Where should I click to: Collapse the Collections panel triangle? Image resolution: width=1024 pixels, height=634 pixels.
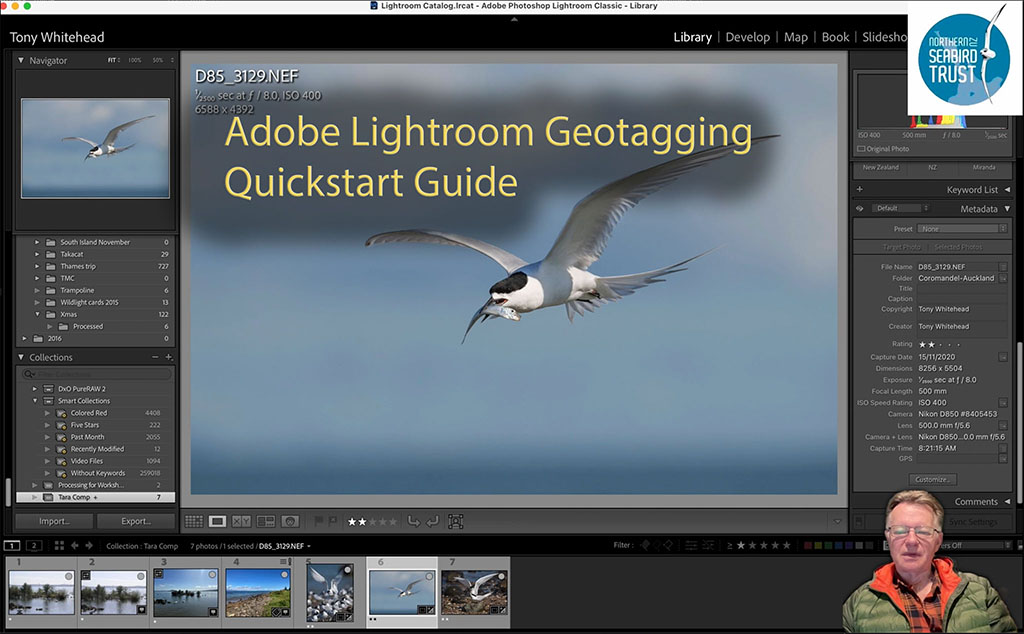(x=21, y=357)
